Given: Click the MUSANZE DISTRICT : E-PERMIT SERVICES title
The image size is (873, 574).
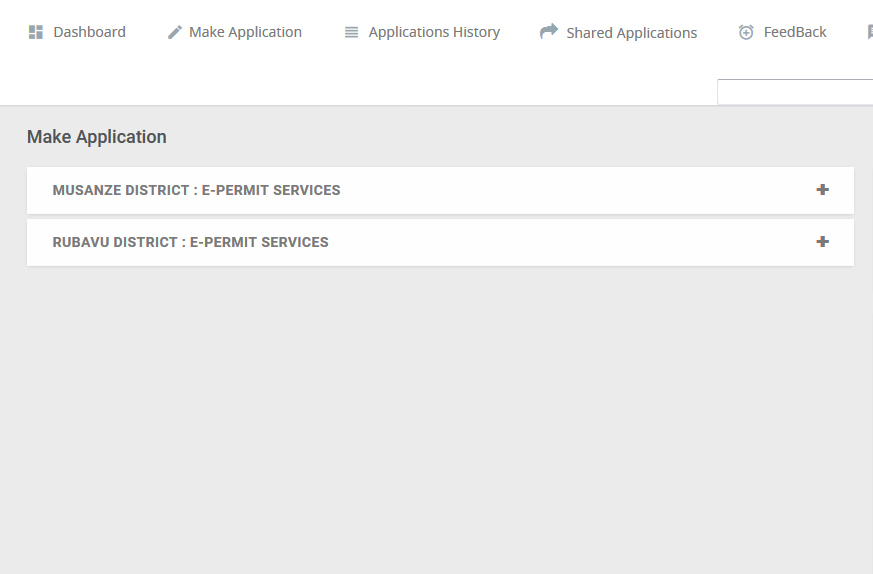Looking at the screenshot, I should [x=197, y=190].
